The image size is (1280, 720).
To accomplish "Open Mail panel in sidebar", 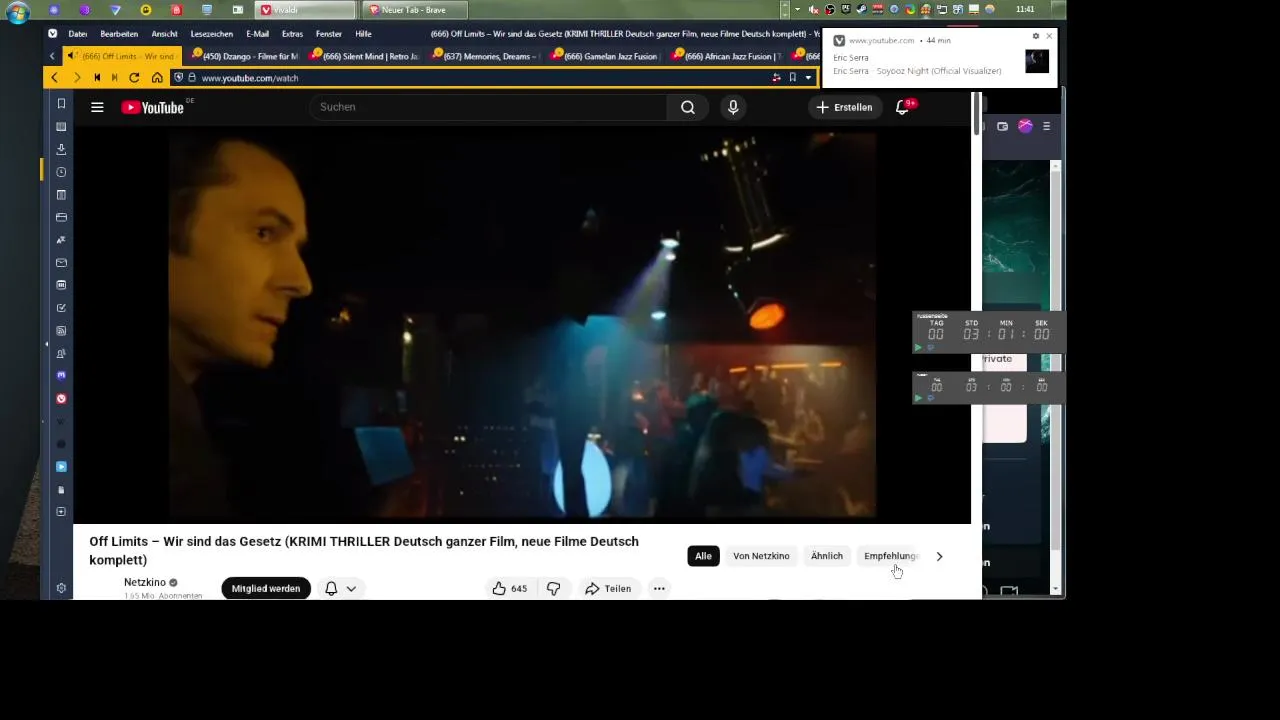I will pos(61,263).
